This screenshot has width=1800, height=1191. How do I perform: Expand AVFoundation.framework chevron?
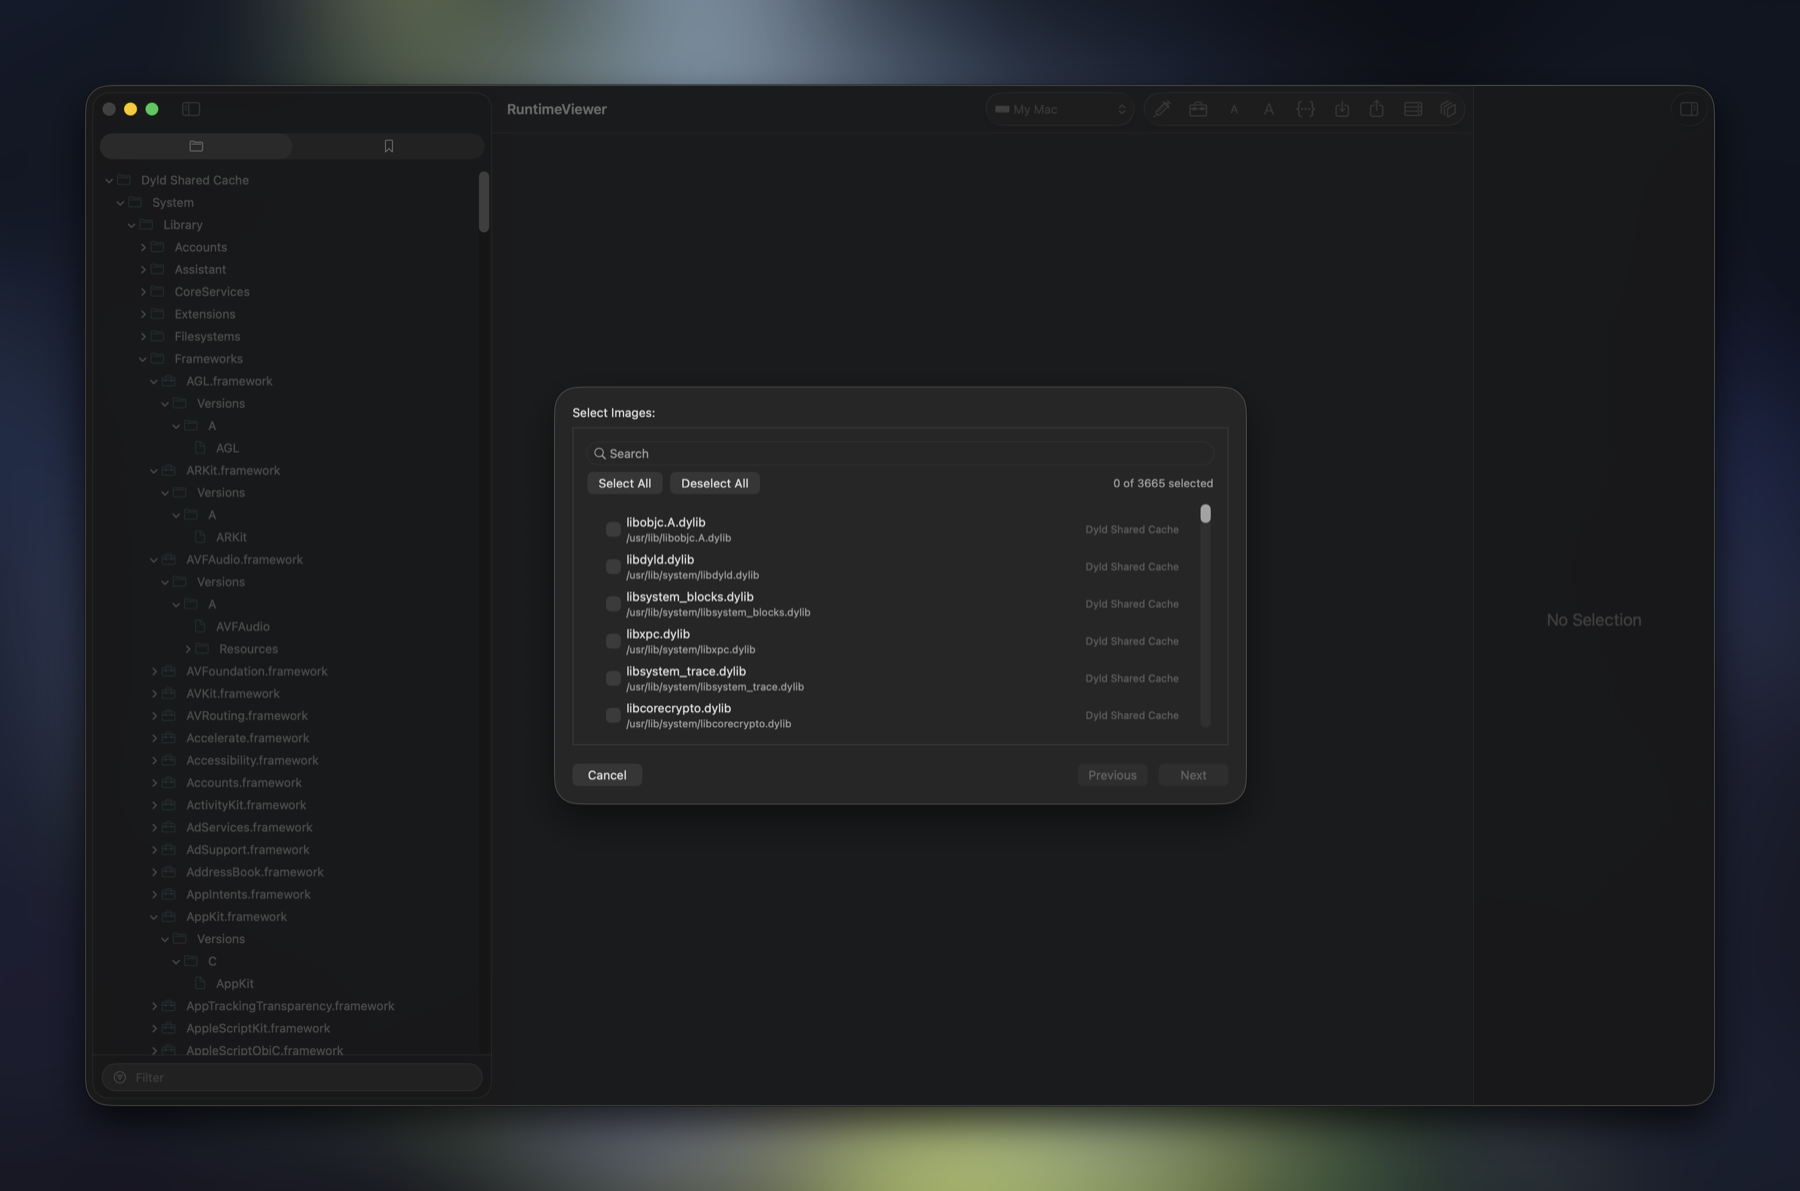(x=154, y=671)
